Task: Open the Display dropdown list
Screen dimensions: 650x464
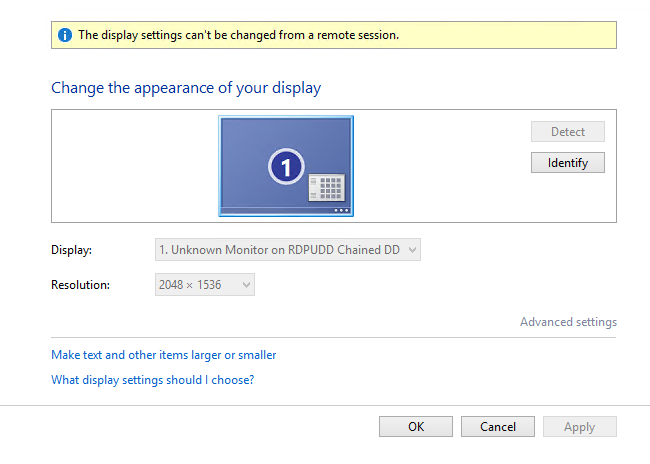Action: (288, 250)
